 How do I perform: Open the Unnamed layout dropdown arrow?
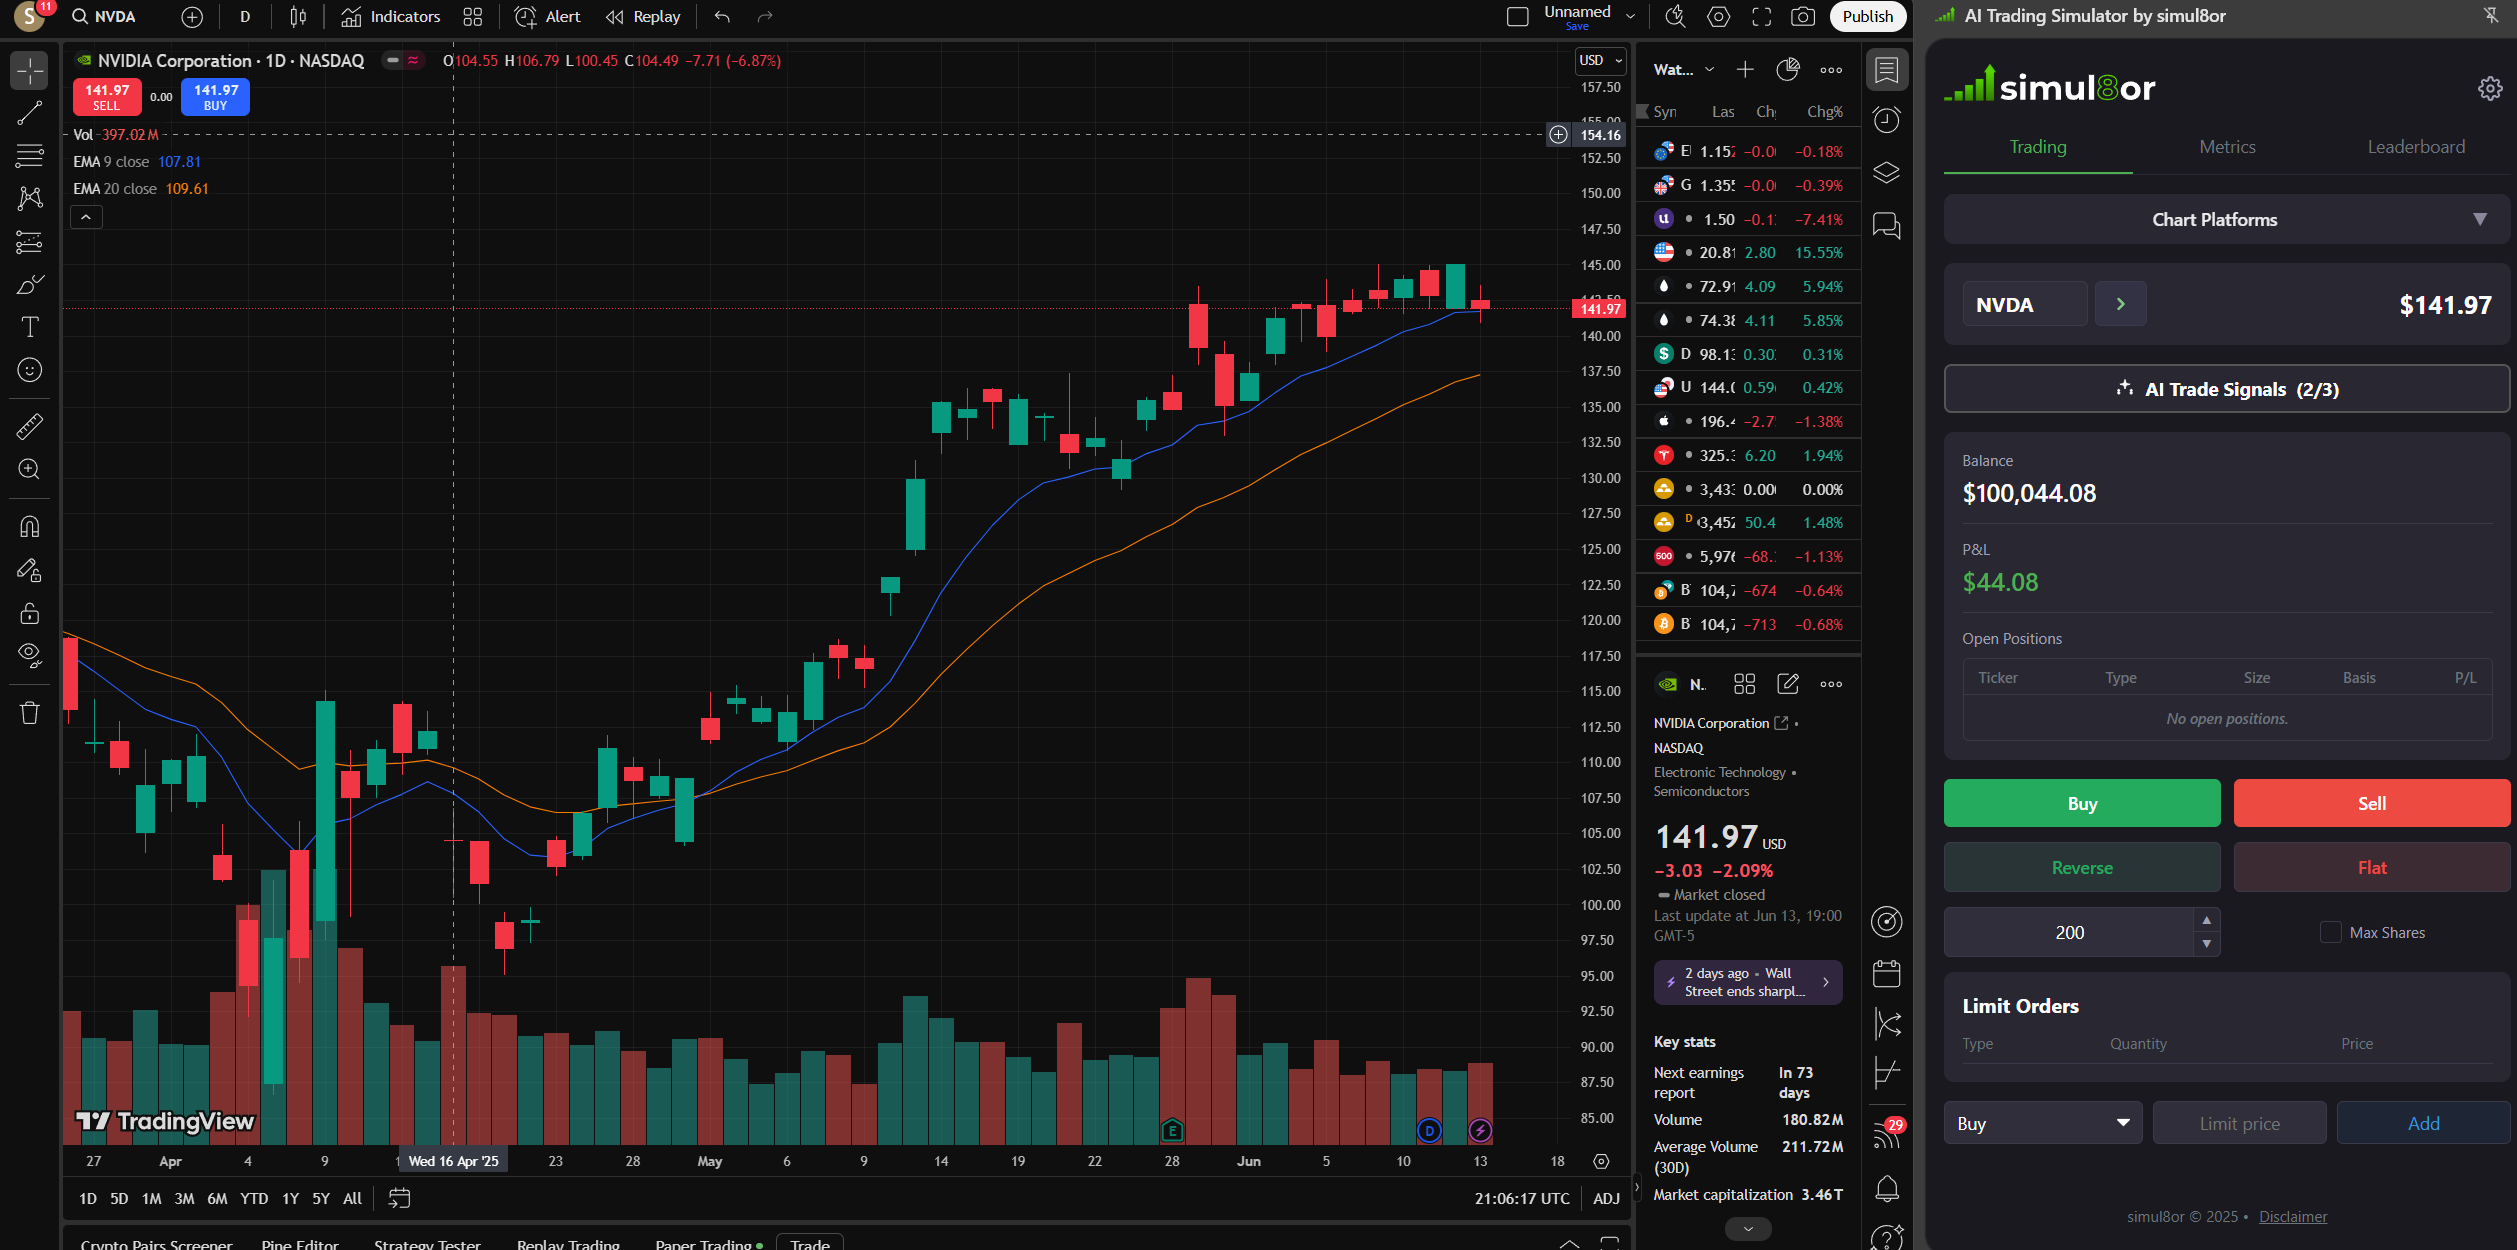(x=1631, y=16)
